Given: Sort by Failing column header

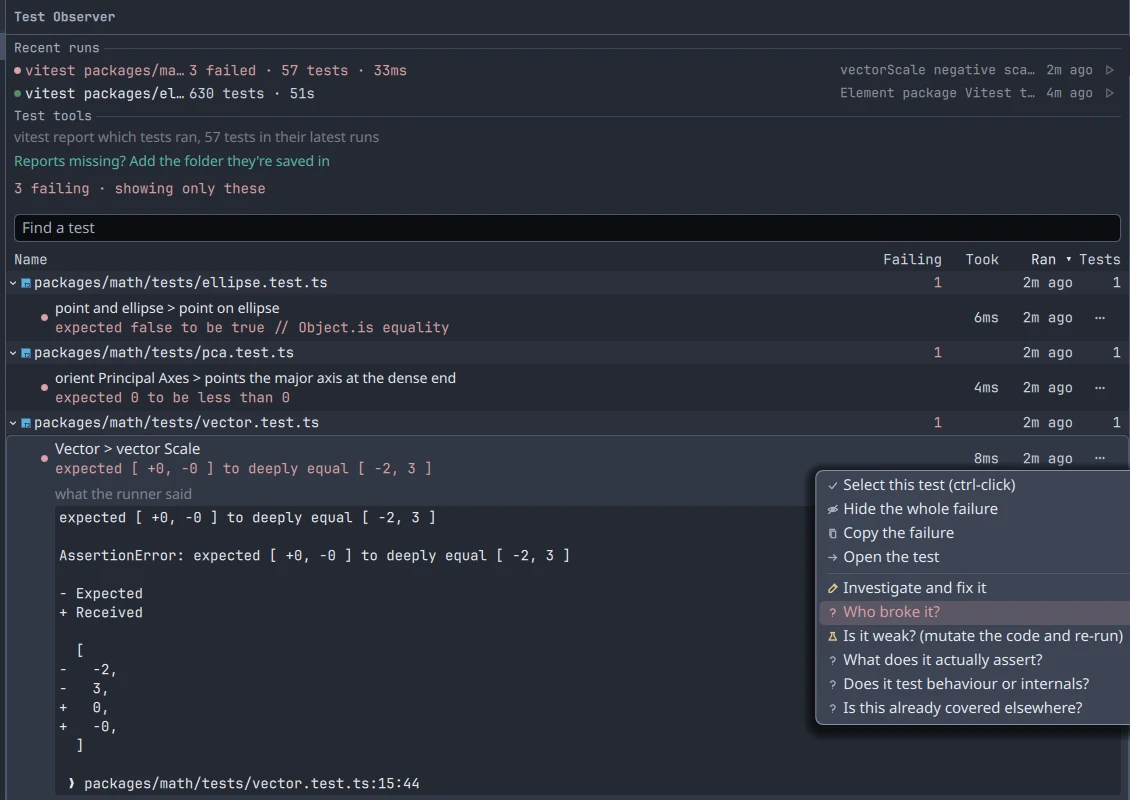Looking at the screenshot, I should tap(912, 259).
